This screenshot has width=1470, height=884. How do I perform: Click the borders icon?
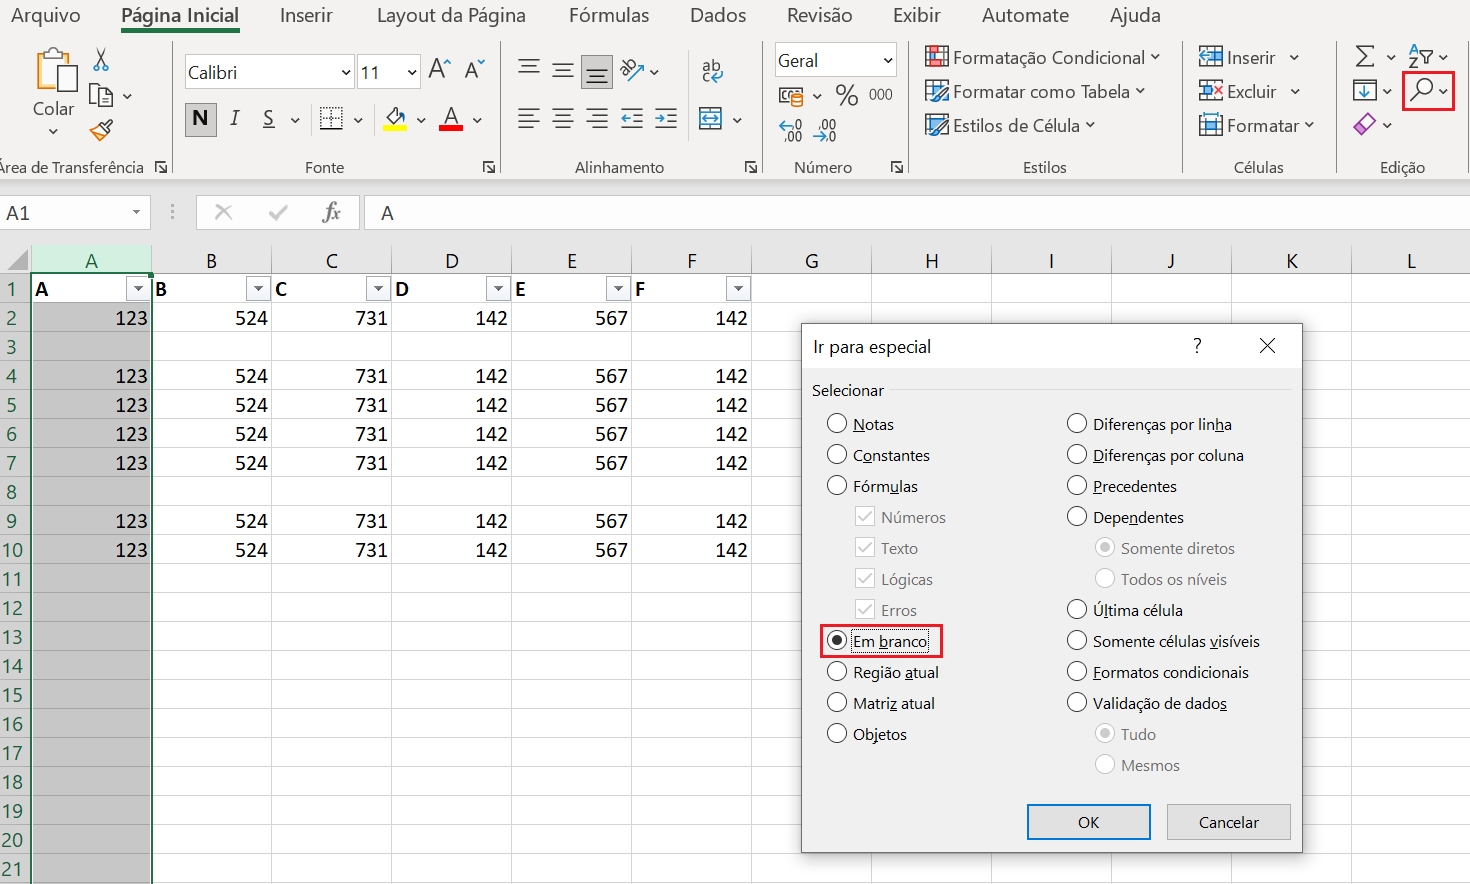tap(331, 119)
